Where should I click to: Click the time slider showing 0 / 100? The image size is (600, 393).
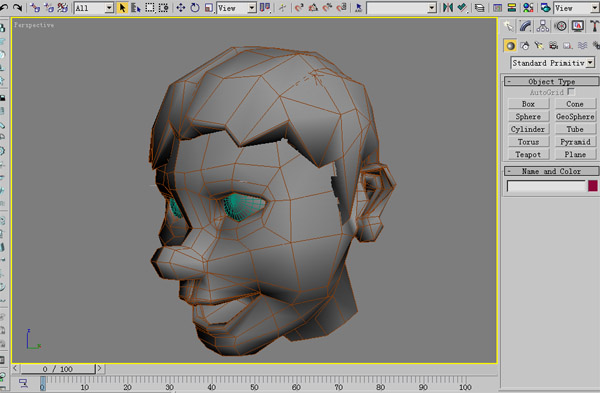tap(57, 369)
